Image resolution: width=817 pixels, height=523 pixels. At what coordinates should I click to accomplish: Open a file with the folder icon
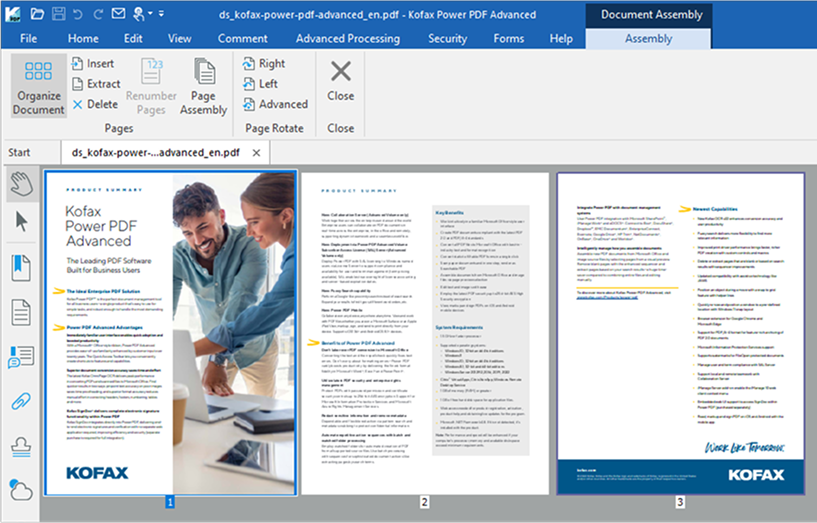pyautogui.click(x=37, y=14)
